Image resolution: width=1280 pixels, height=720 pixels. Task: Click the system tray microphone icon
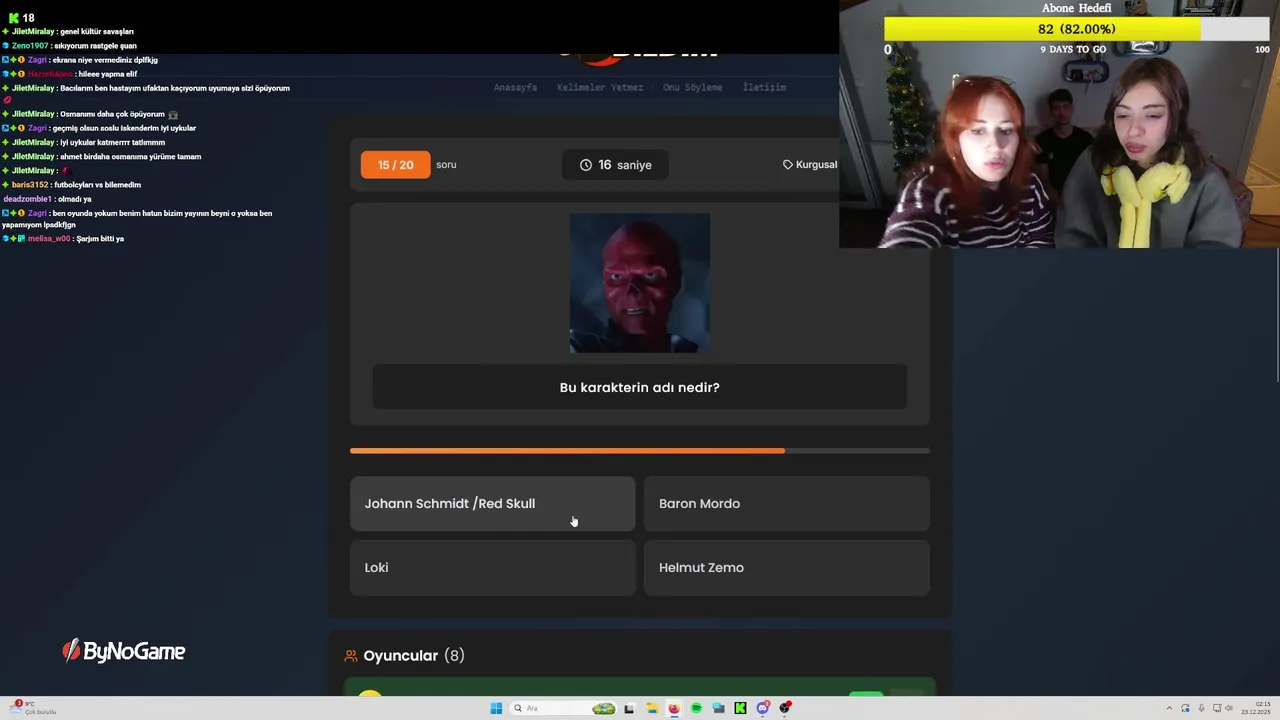(x=1201, y=708)
